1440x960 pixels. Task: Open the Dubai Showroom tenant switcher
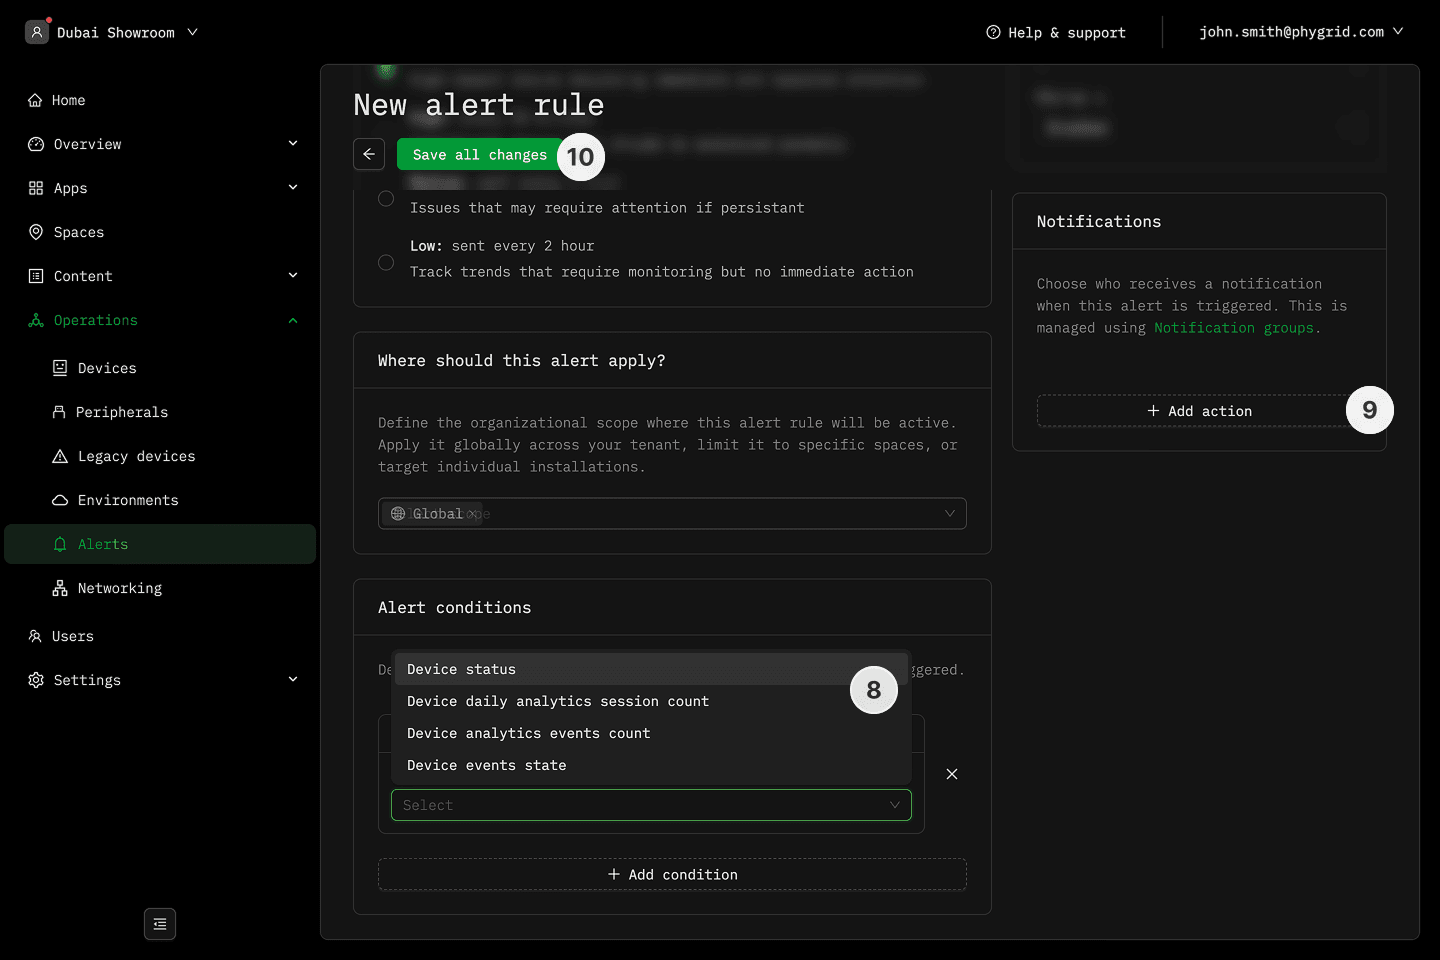click(112, 32)
